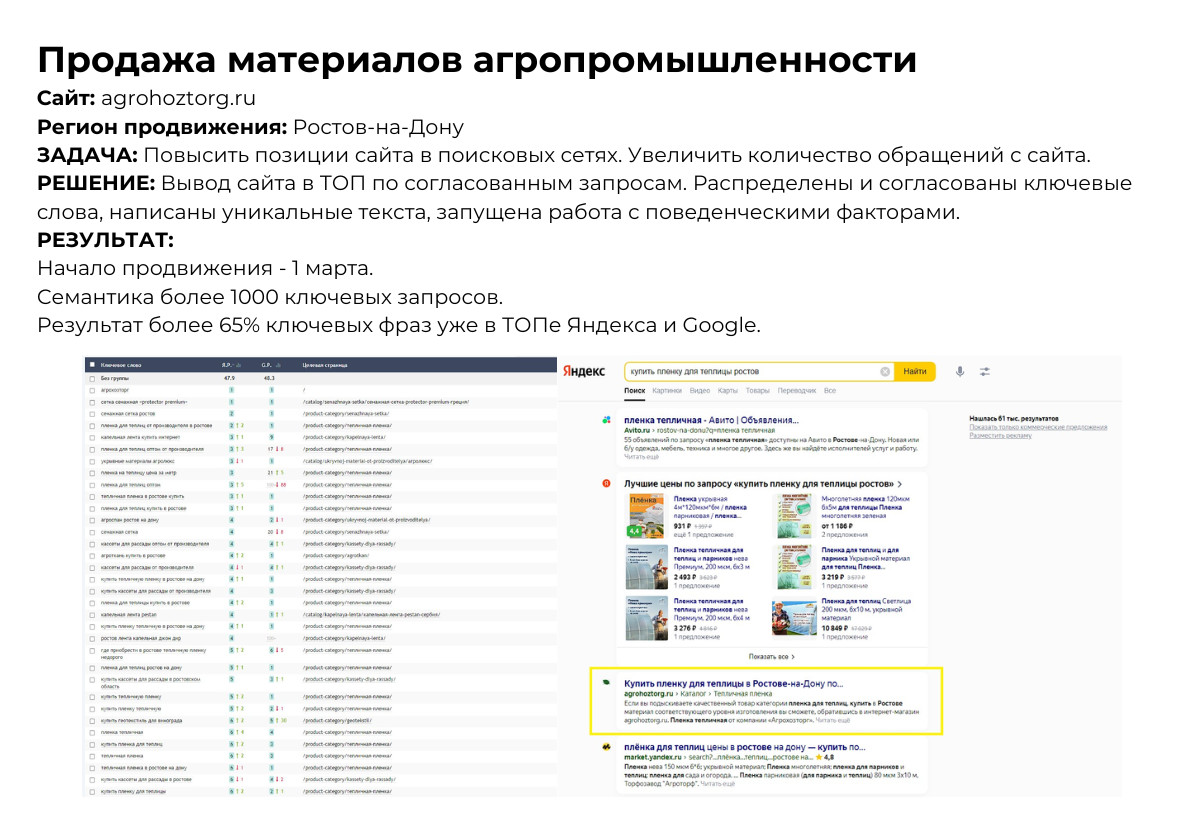Sort by Я.Р. column sort icon
The width and height of the screenshot is (1200, 820).
[240, 365]
